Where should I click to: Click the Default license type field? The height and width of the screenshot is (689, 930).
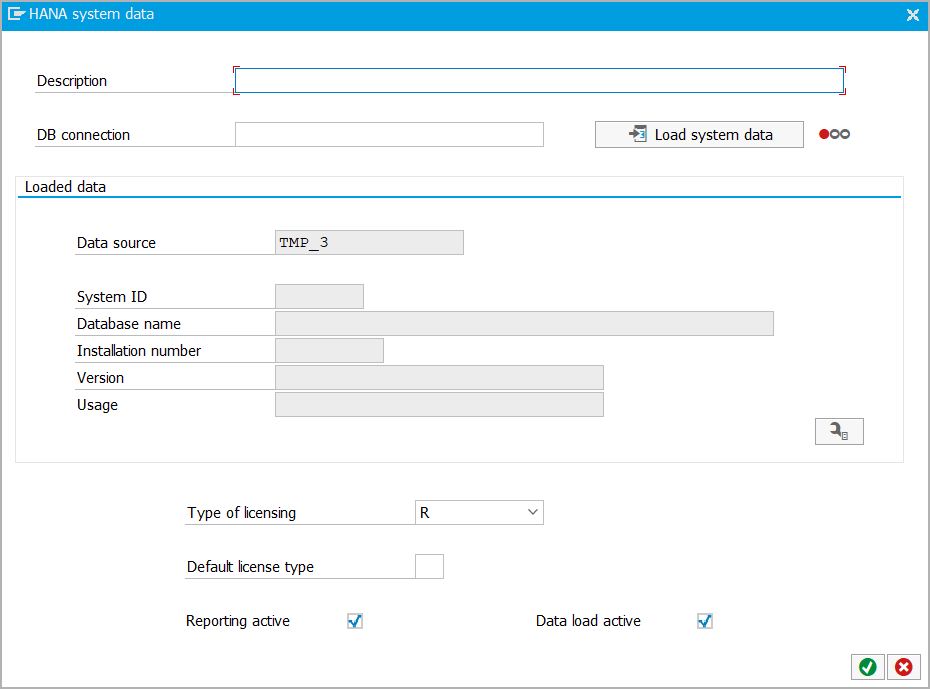(x=429, y=566)
